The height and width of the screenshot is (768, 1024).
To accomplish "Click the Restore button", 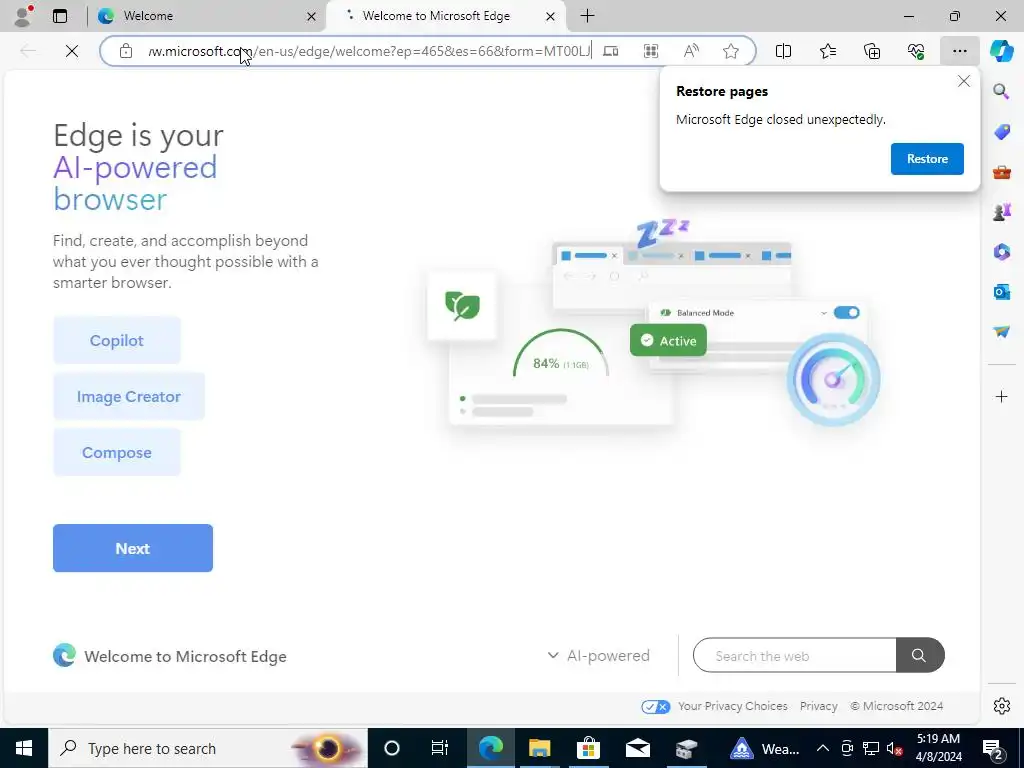I will pos(927,159).
